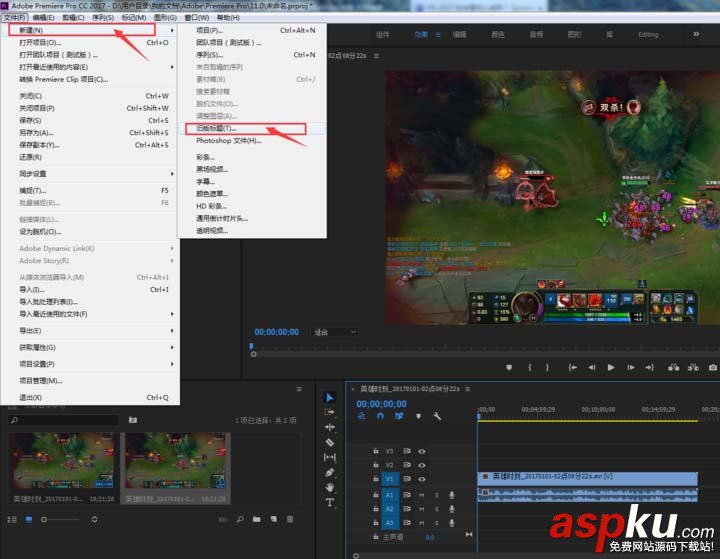Toggle timeline Snap magnet icon
The width and height of the screenshot is (720, 559).
pyautogui.click(x=380, y=416)
